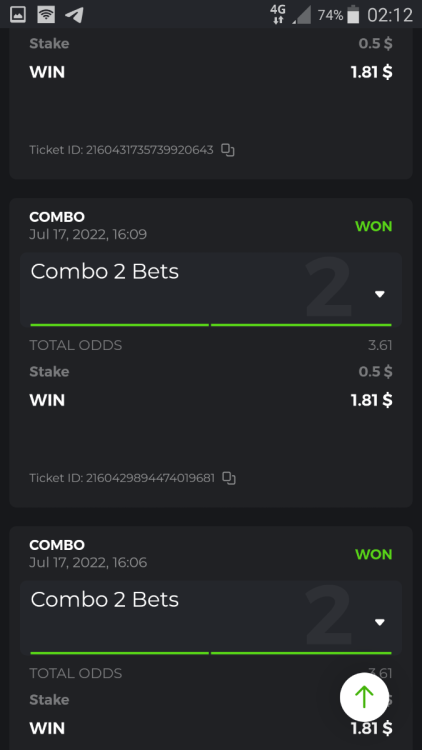
Task: Tap the green scroll-to-top arrow button
Action: click(364, 697)
